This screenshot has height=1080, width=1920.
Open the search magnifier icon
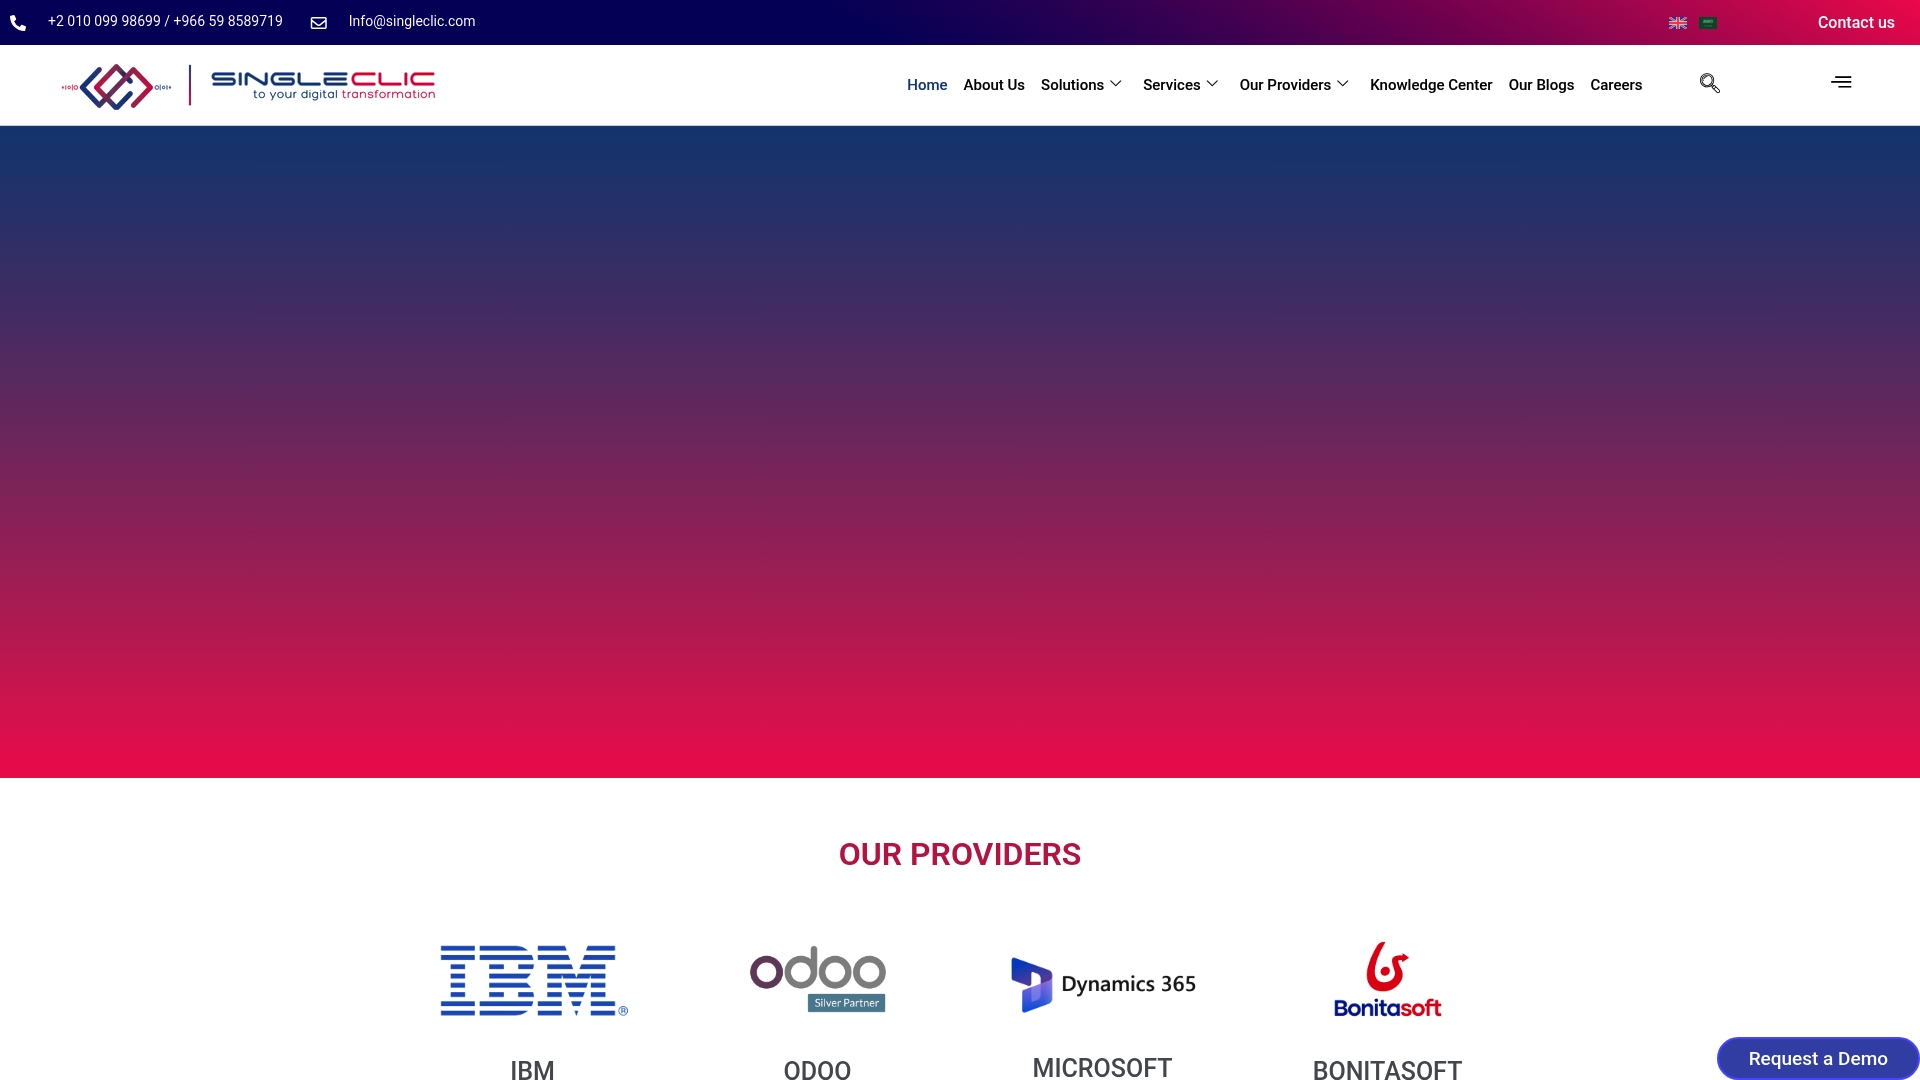pos(1709,84)
